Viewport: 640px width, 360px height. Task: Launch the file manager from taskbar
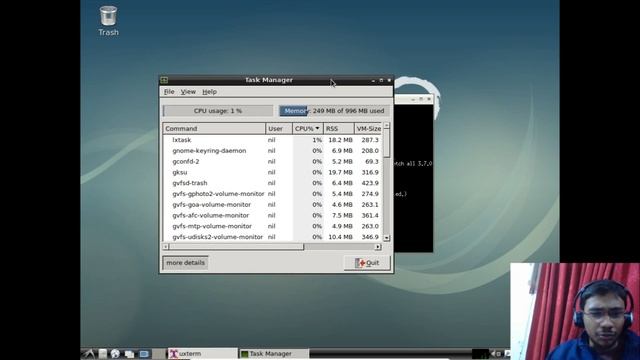pyautogui.click(x=103, y=354)
